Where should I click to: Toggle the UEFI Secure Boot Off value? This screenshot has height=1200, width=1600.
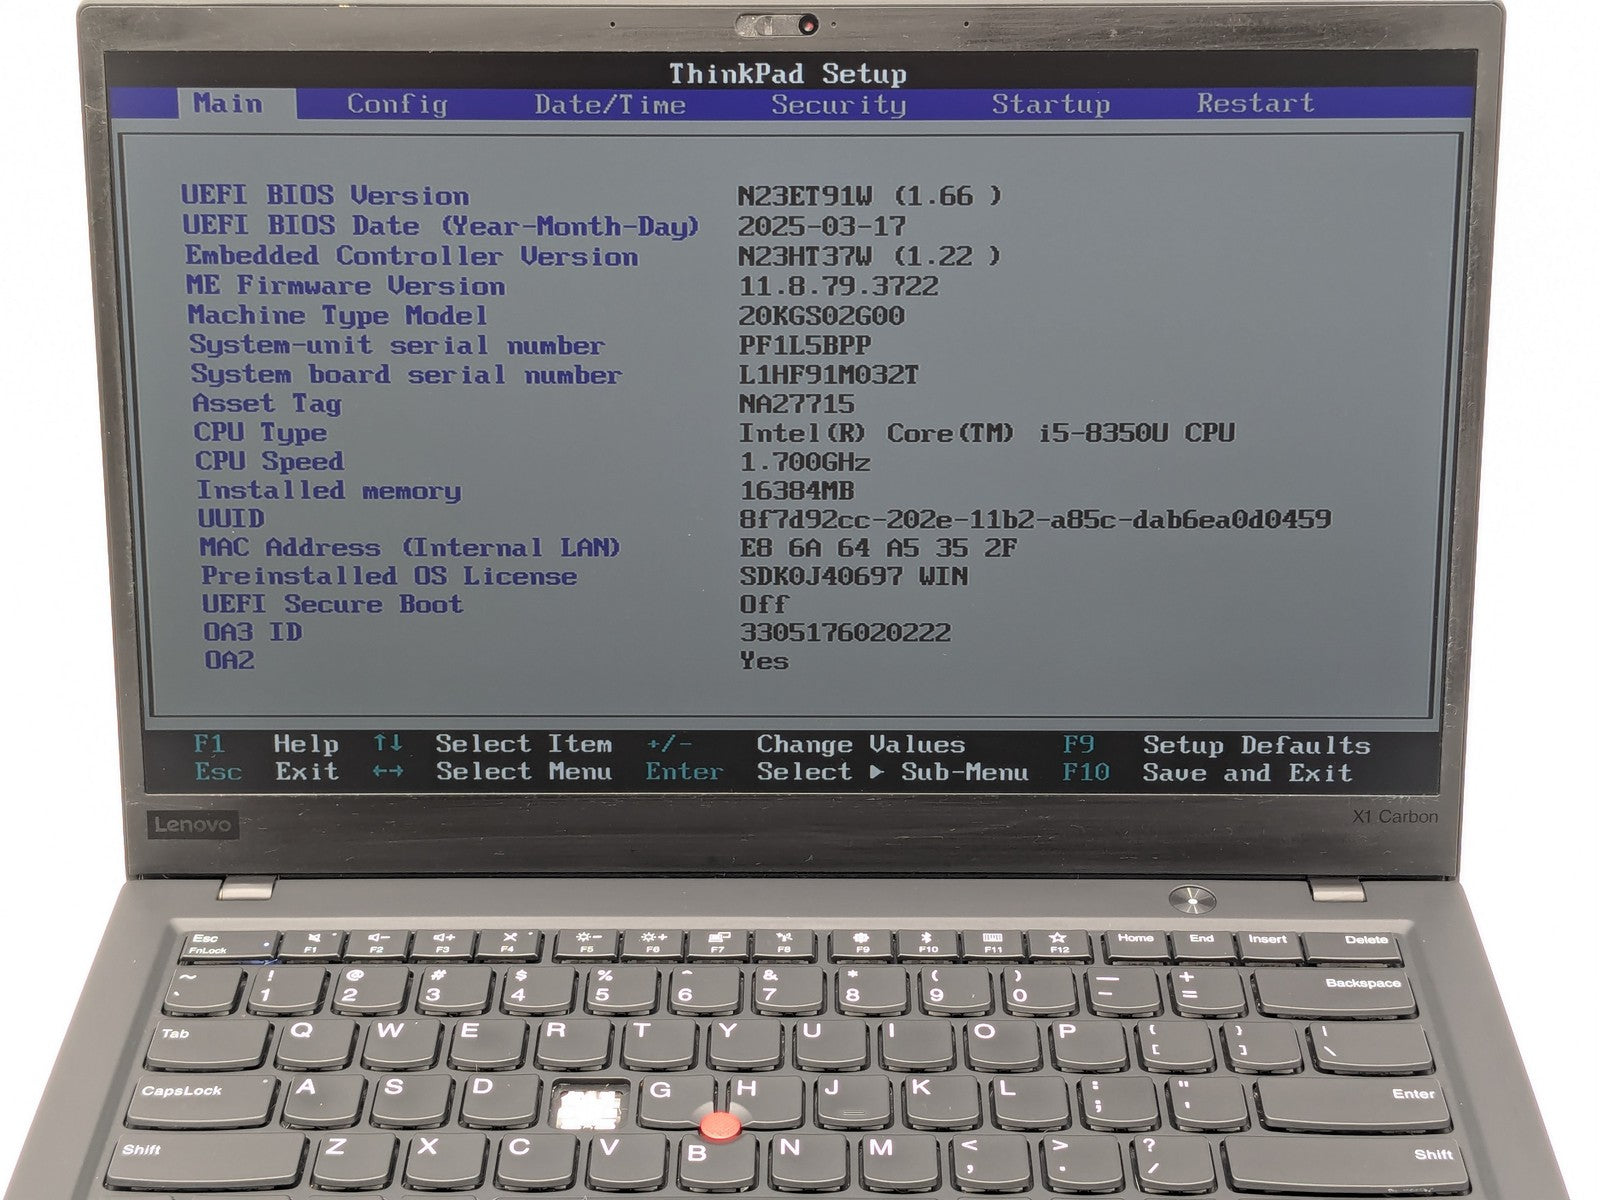coord(764,605)
